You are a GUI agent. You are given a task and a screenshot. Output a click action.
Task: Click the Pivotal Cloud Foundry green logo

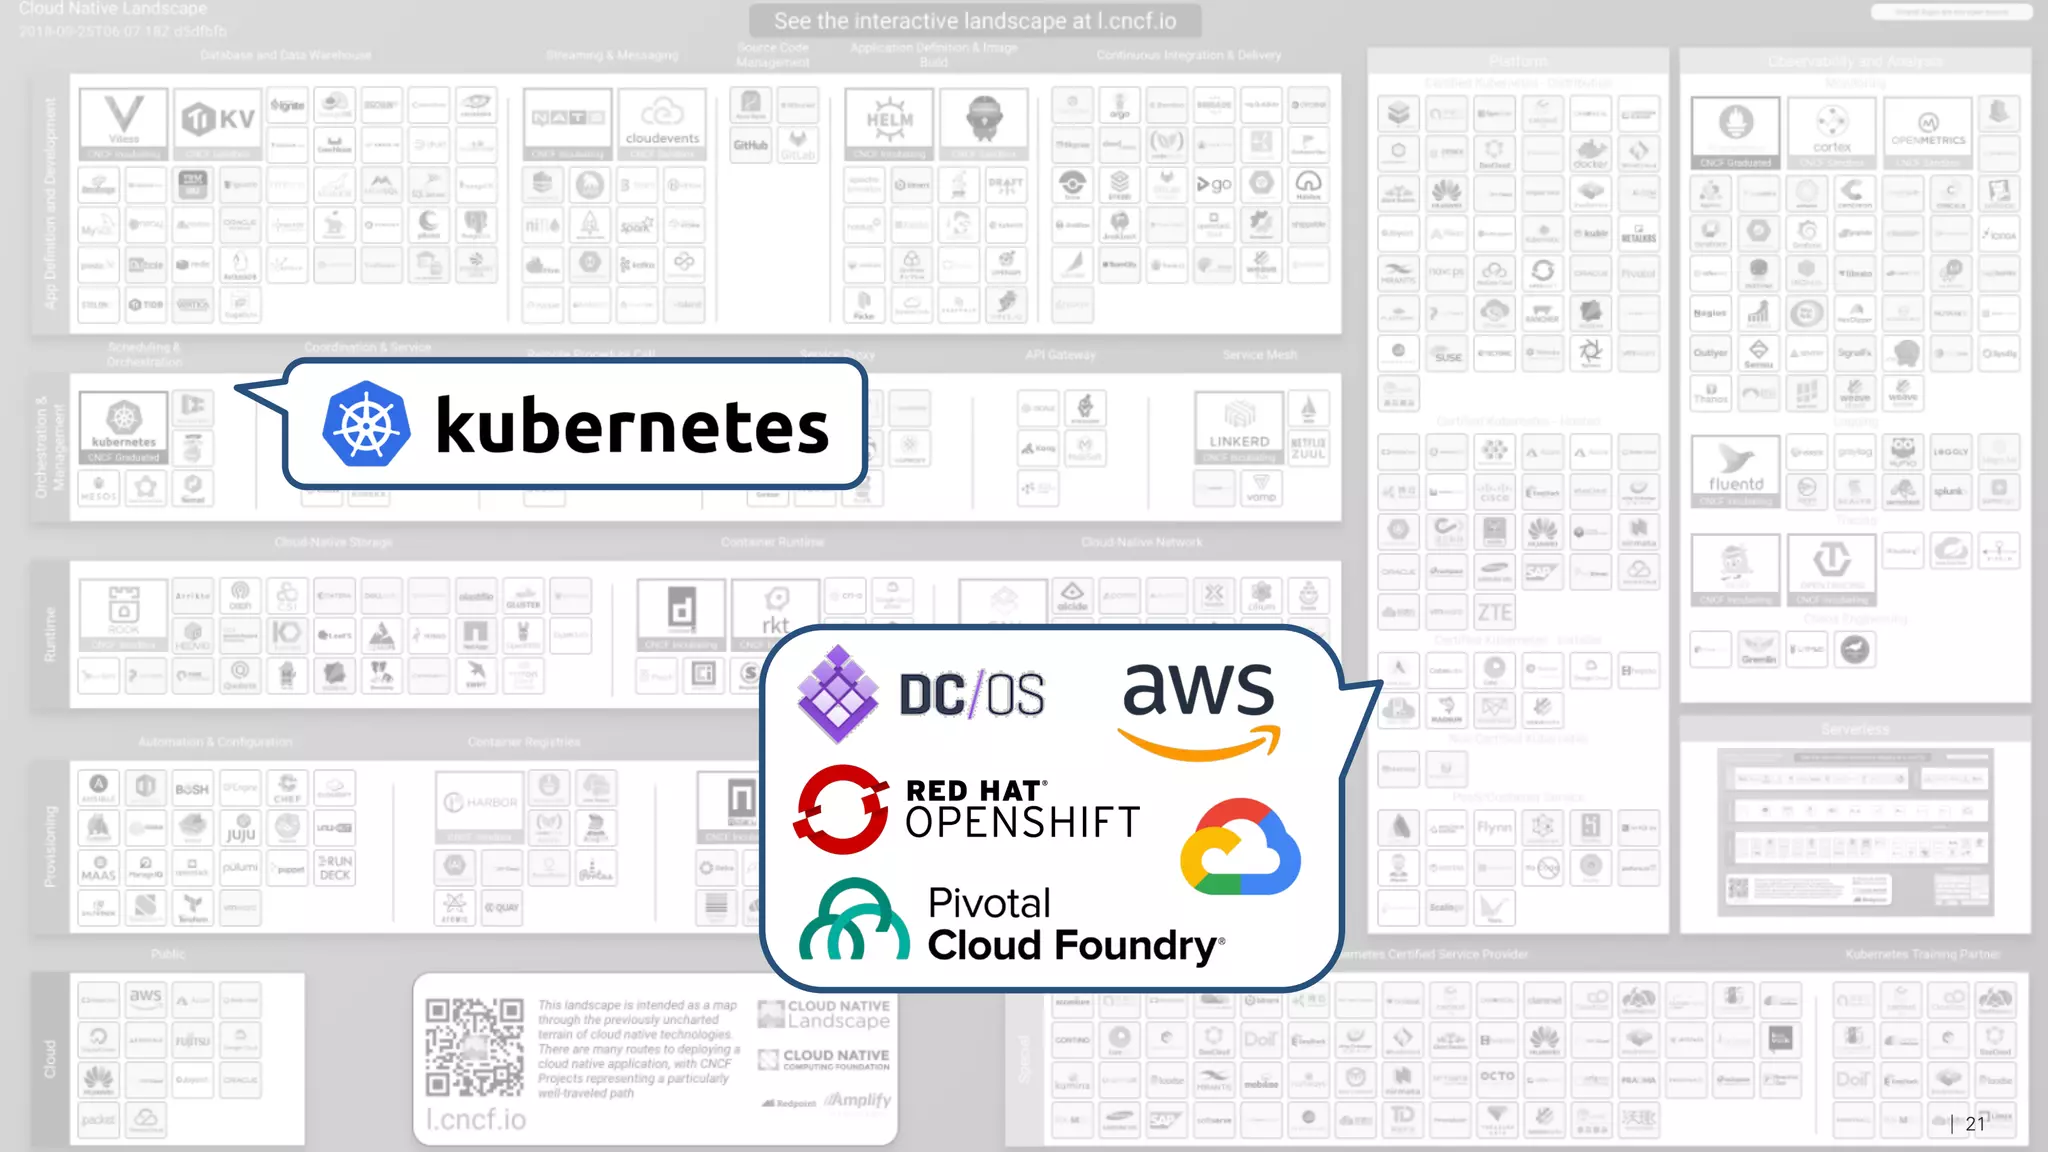coord(854,921)
